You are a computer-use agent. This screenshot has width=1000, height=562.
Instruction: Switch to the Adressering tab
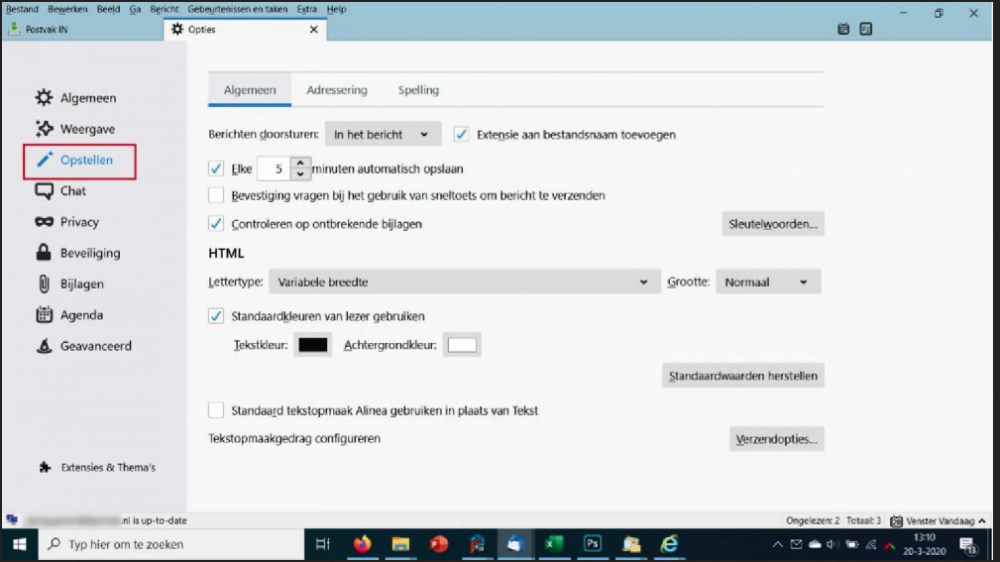coord(337,90)
